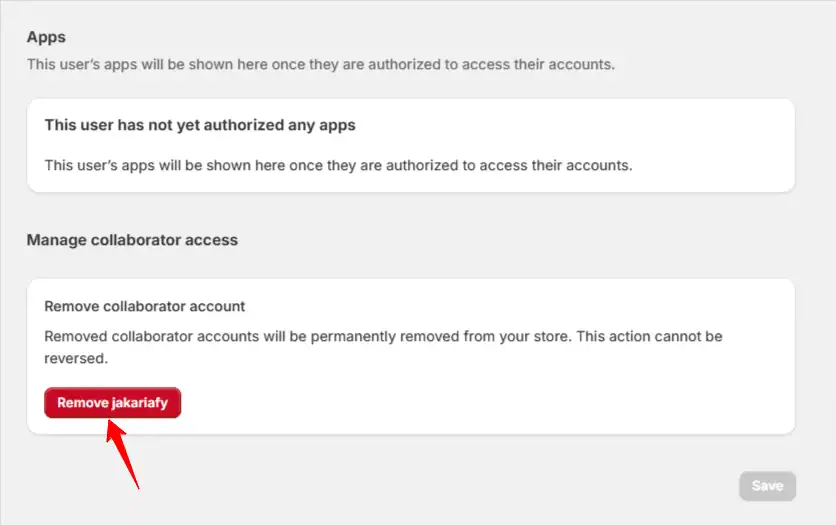Click the Remove collaborator account title

(144, 306)
